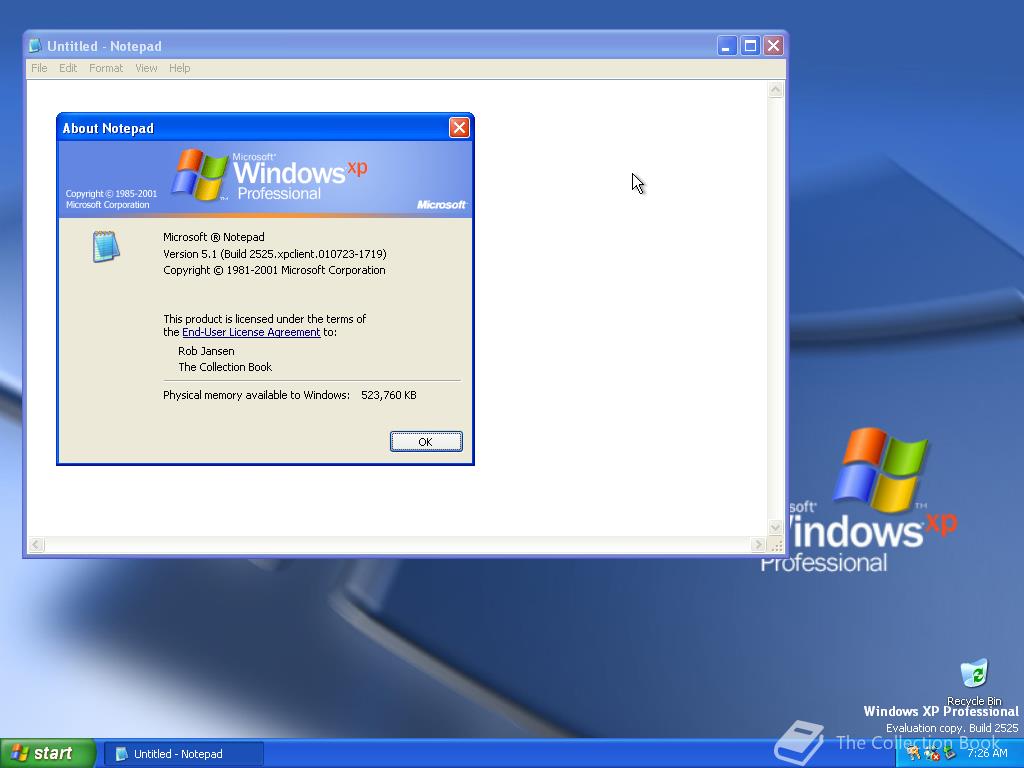Click the keys activation tray icon
The image size is (1024, 768).
click(x=913, y=754)
